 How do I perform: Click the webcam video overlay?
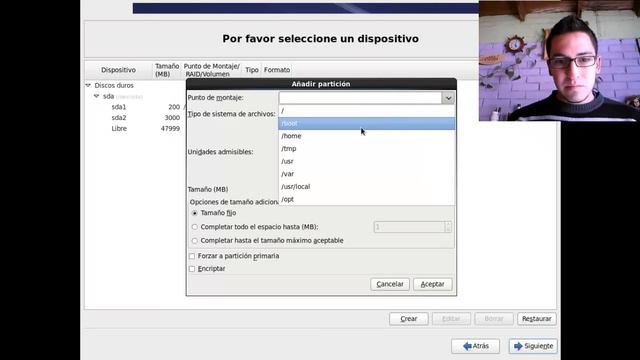pyautogui.click(x=559, y=61)
